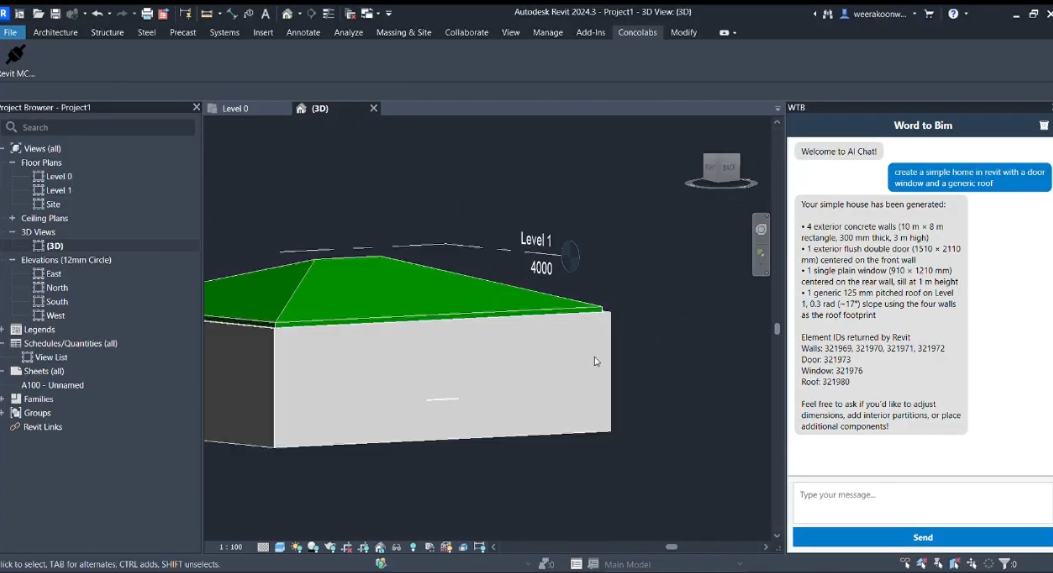Expand the Ceiling Plans tree node
Screen dimensions: 1053x573
pos(12,218)
